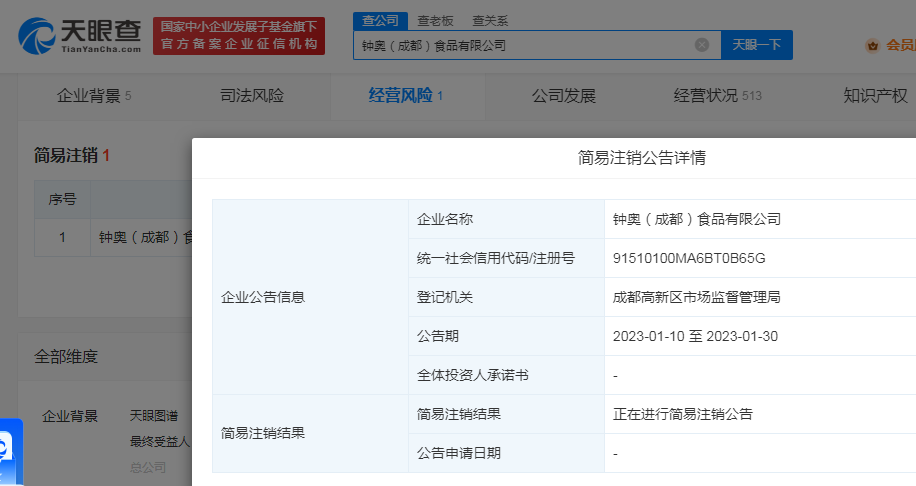
Task: Click the TianYanCha logo
Action: click(79, 36)
